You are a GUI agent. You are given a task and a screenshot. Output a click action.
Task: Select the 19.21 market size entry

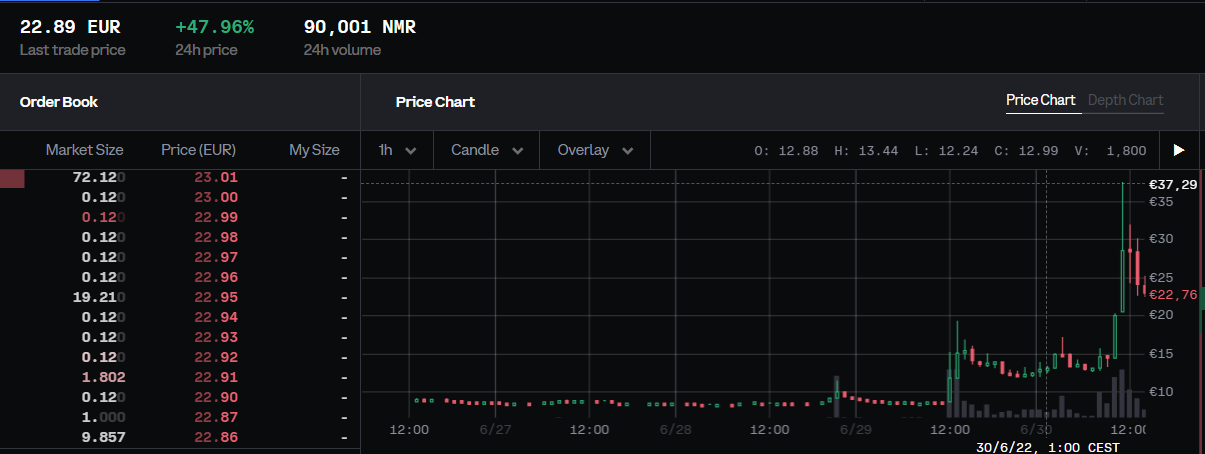(x=98, y=297)
